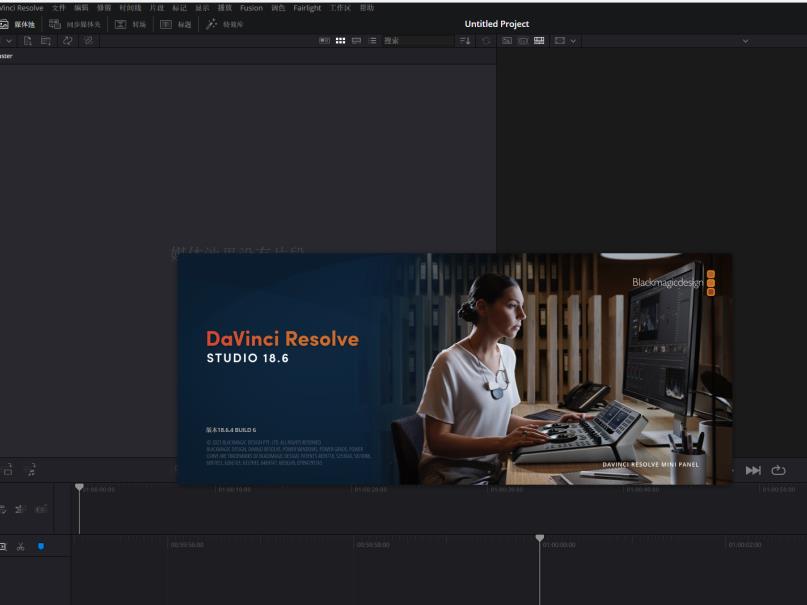Click the upper timeline playhead handle
The width and height of the screenshot is (807, 605).
79,487
